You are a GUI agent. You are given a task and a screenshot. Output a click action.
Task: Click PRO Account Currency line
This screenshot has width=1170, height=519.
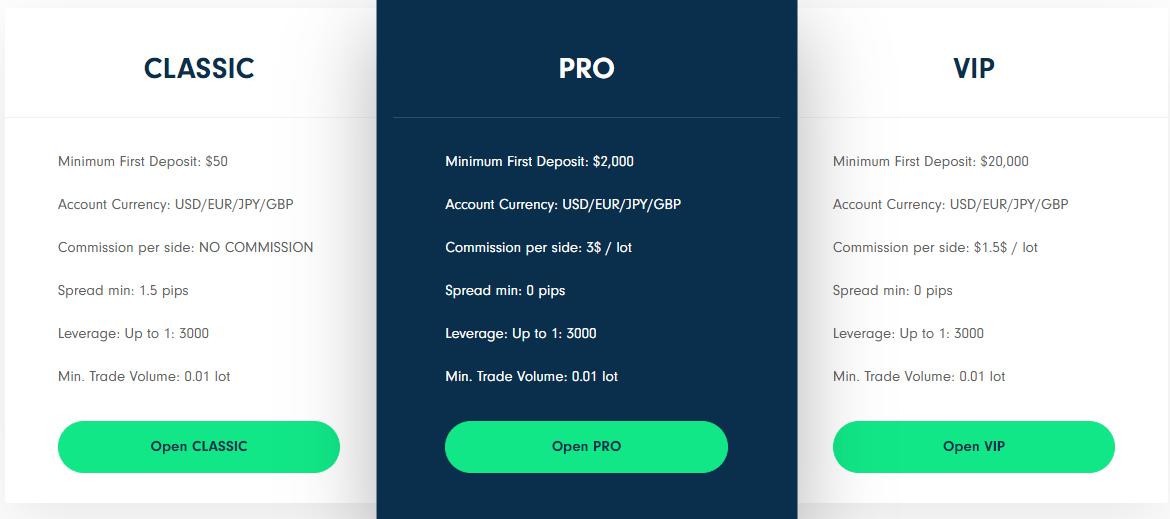coord(563,204)
